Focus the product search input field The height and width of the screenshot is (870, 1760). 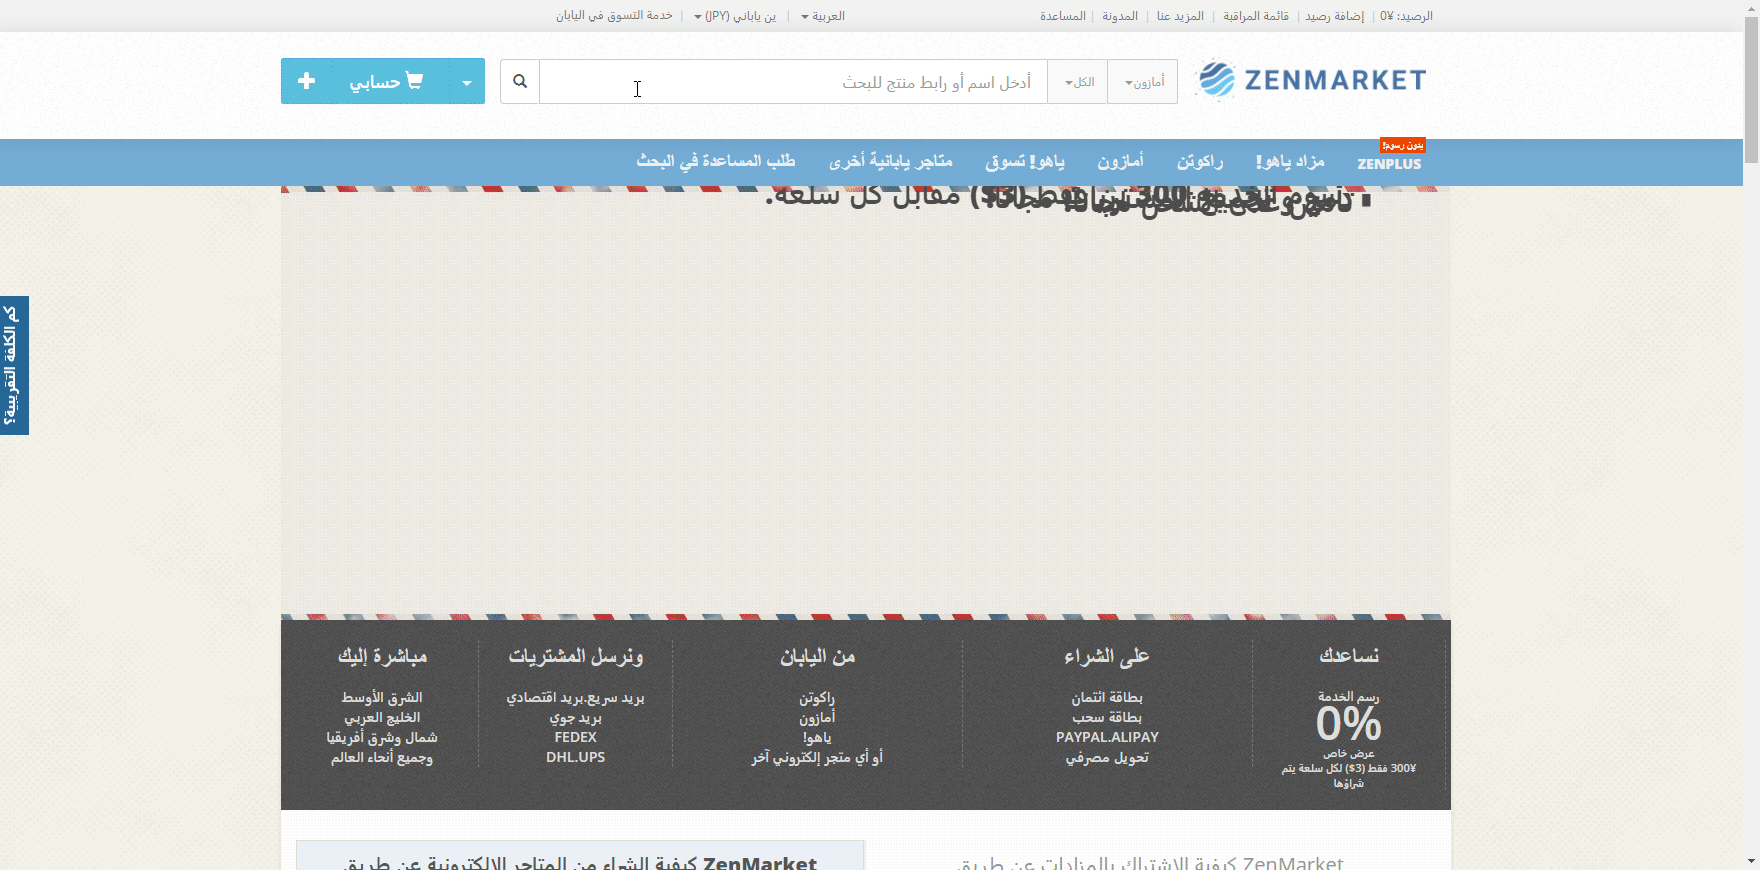[794, 82]
